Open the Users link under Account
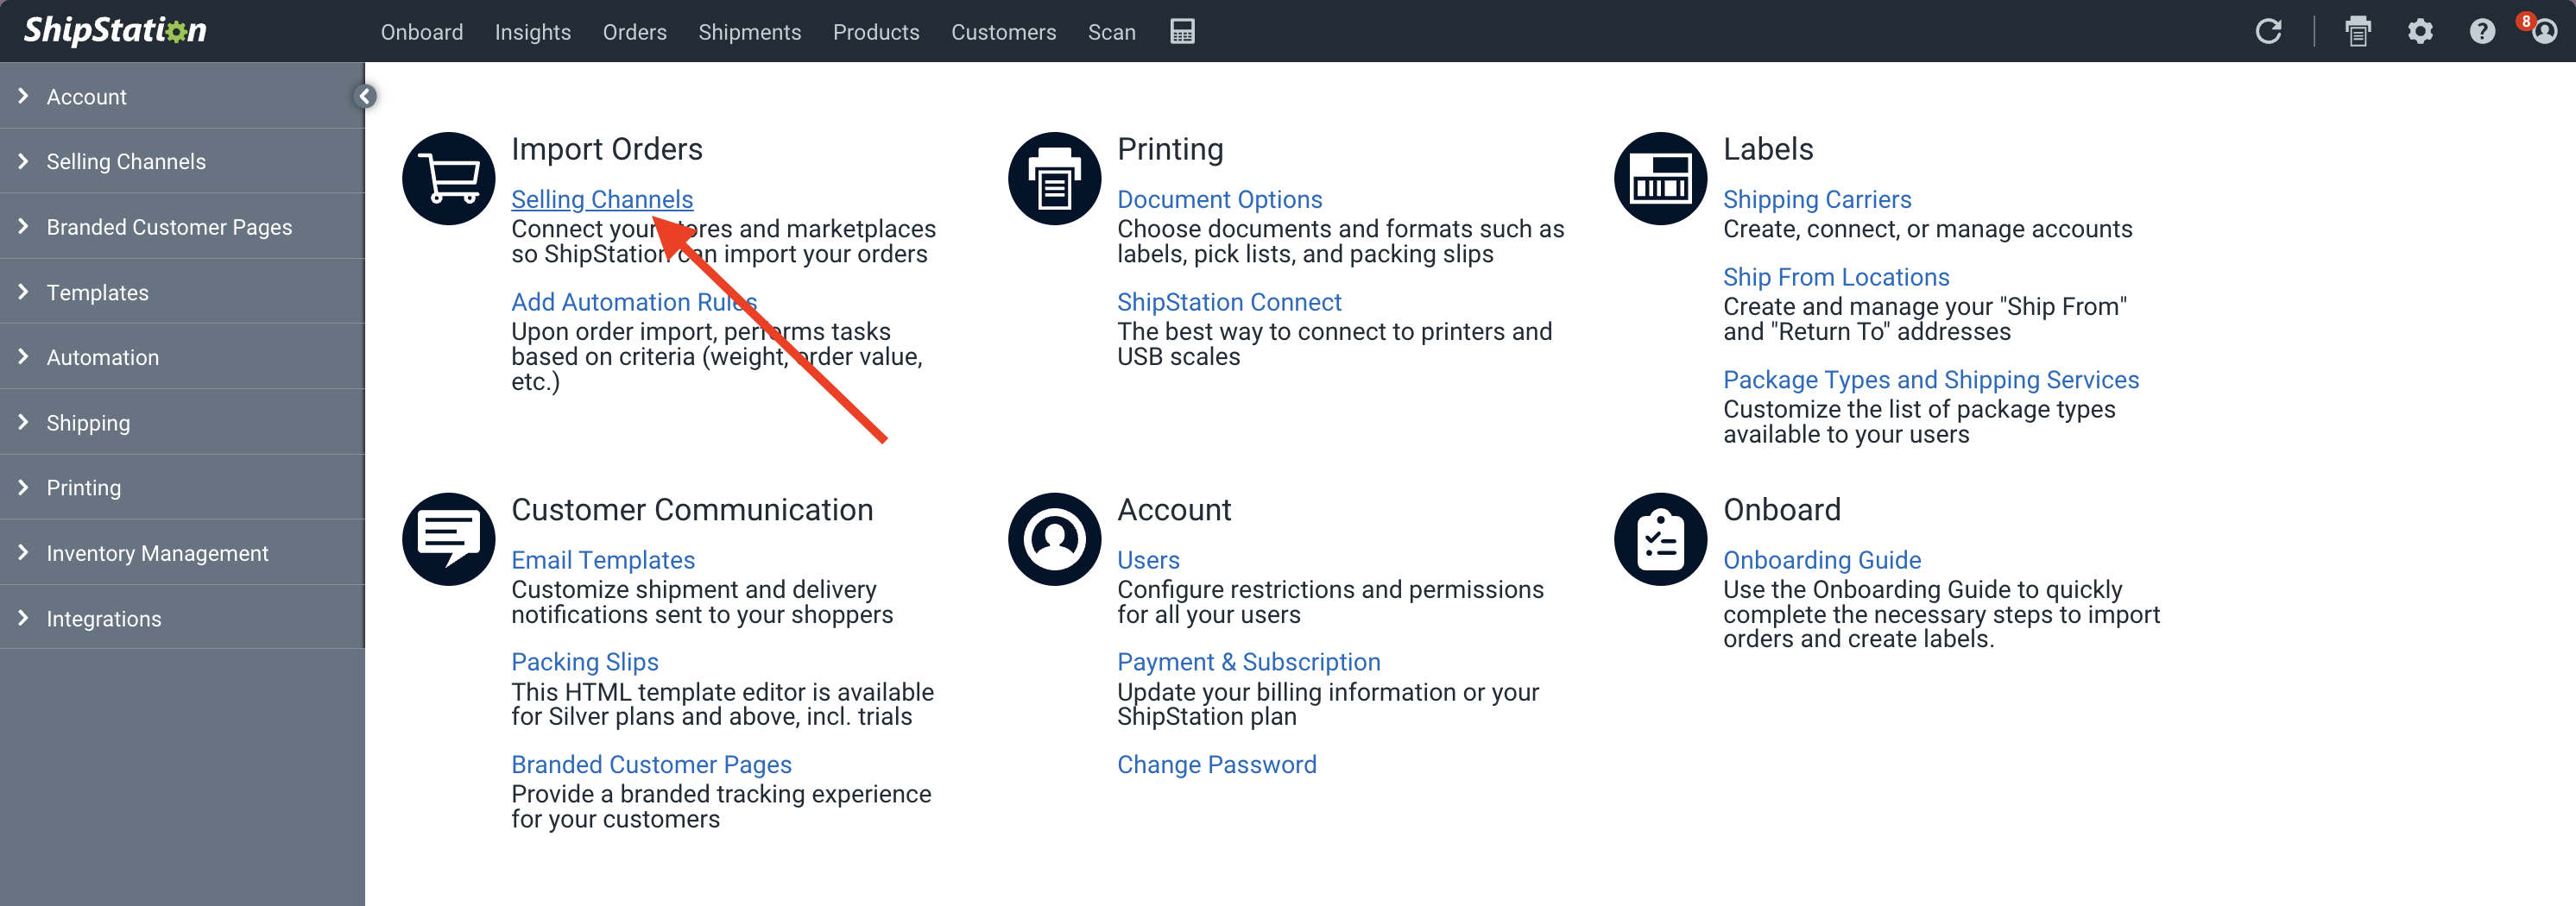2576x906 pixels. pos(1148,560)
